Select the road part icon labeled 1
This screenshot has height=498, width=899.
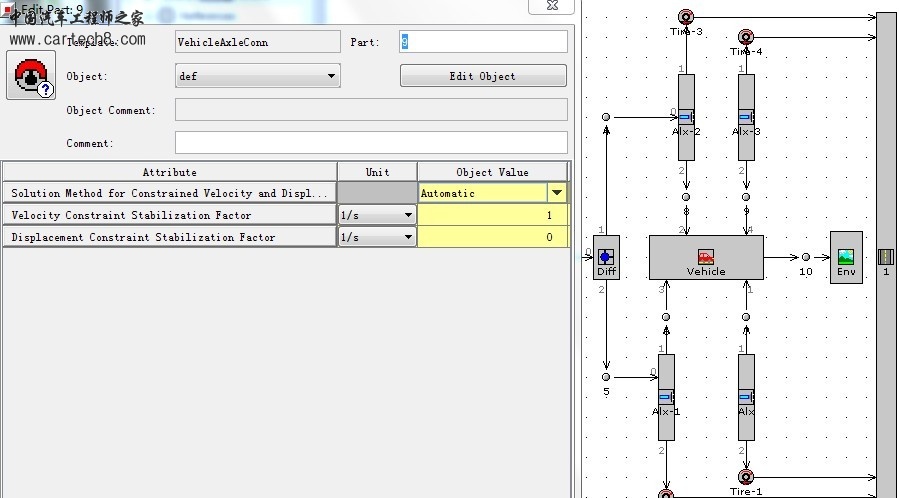pos(886,257)
